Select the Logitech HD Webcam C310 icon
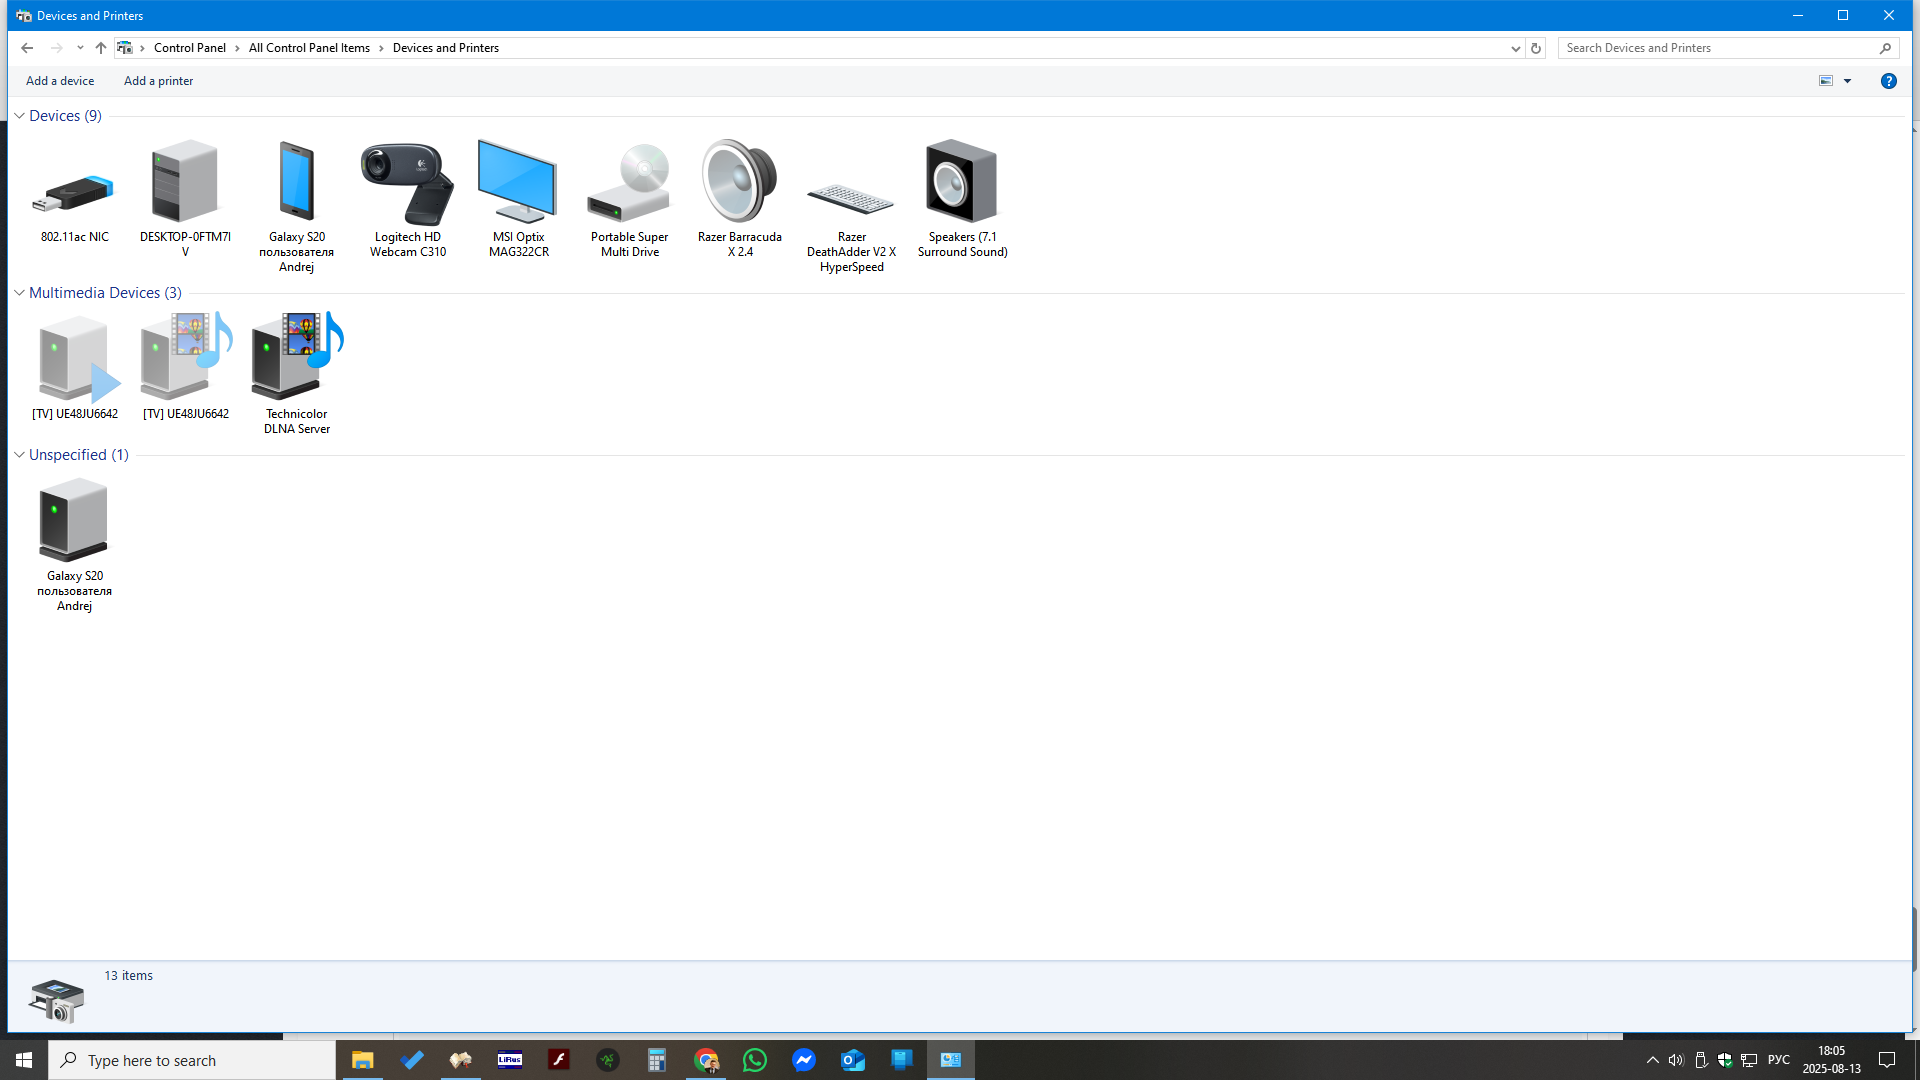Viewport: 1920px width, 1080px height. [x=407, y=184]
